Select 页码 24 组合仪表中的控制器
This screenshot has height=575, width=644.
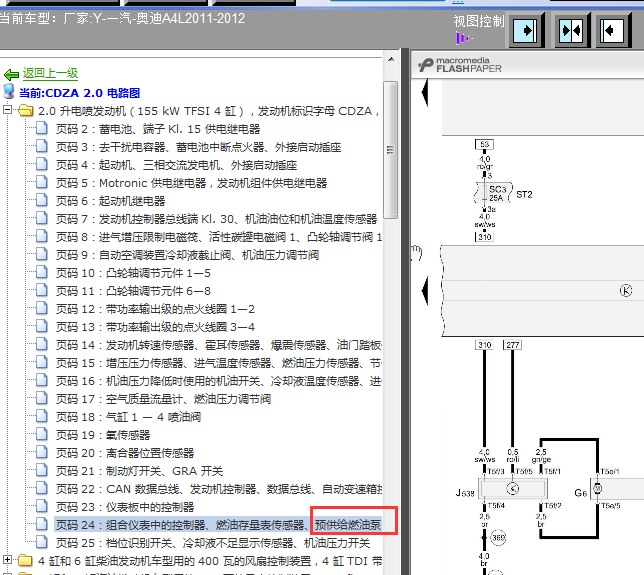point(219,525)
